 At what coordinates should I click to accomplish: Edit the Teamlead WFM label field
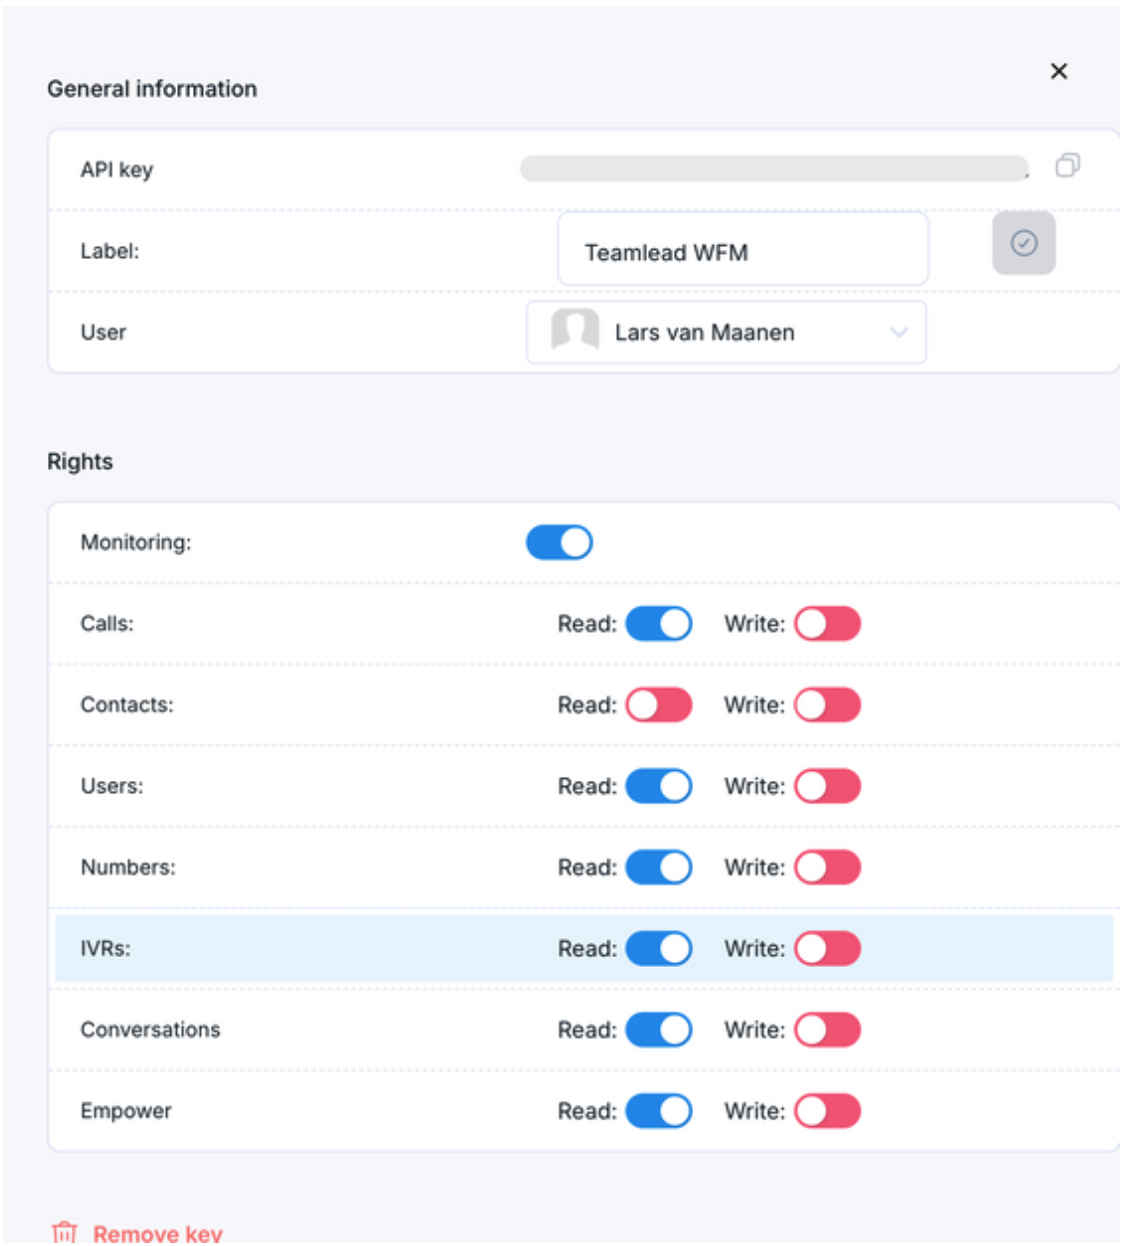pyautogui.click(x=742, y=252)
